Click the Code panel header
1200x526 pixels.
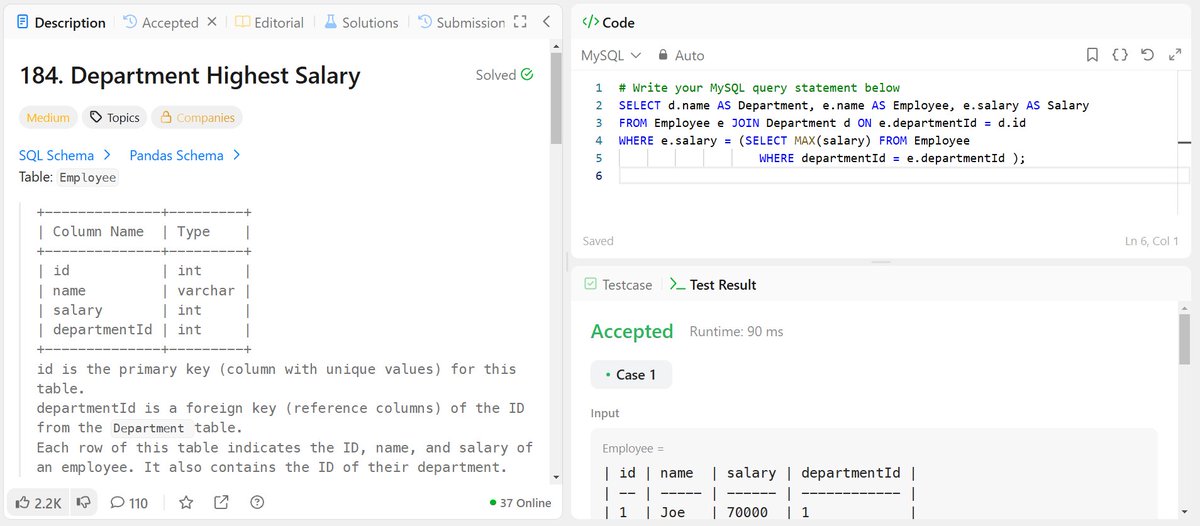point(608,22)
